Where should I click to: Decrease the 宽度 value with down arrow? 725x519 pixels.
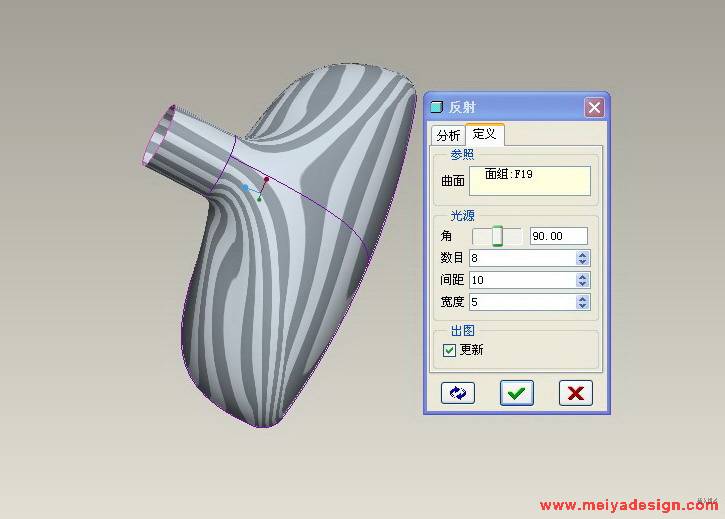pos(583,306)
